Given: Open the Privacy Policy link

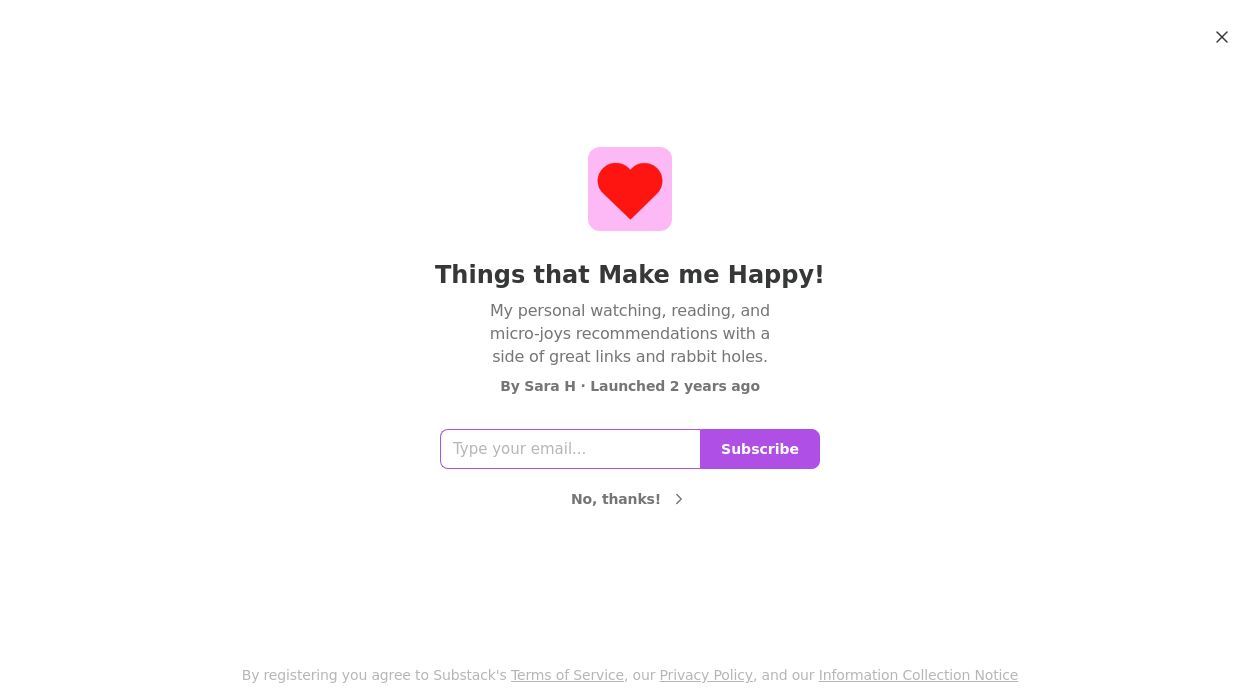Looking at the screenshot, I should 706,675.
